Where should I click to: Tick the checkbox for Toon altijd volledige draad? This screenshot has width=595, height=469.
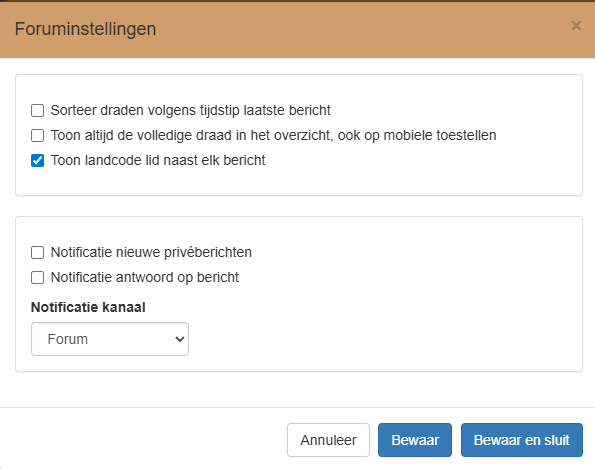tap(37, 135)
